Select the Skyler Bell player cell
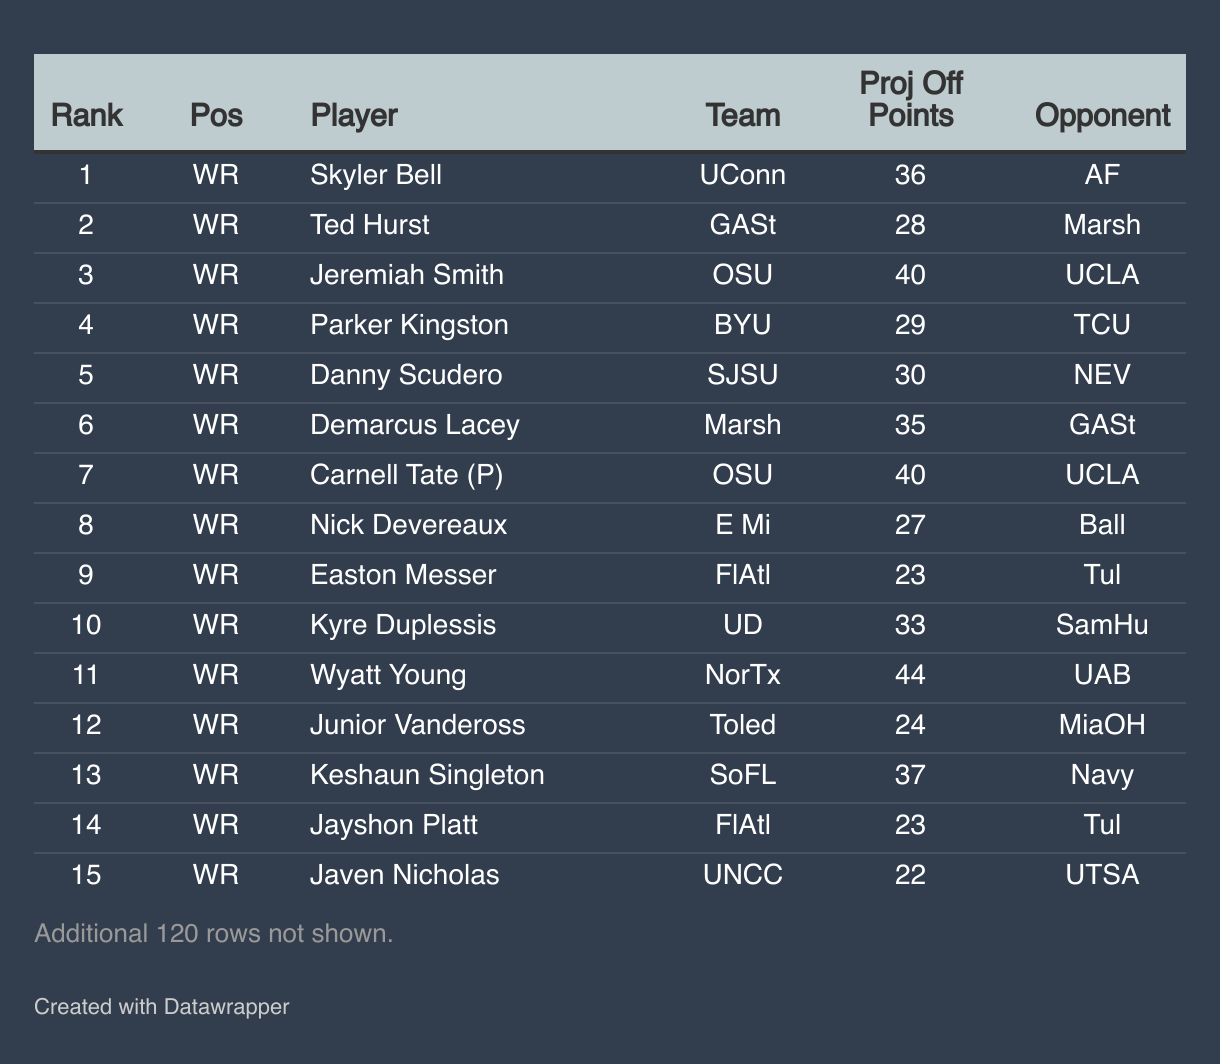The image size is (1220, 1064). click(376, 175)
